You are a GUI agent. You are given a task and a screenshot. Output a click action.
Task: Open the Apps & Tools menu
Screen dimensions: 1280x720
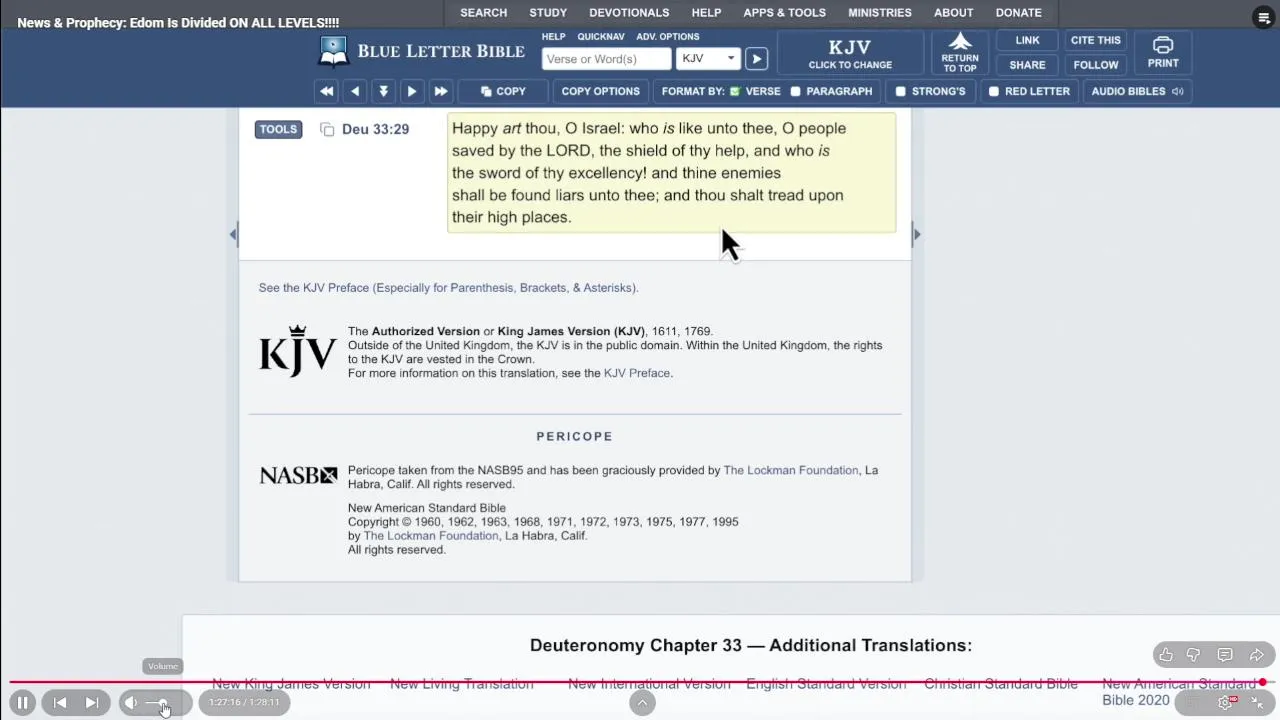coord(784,13)
